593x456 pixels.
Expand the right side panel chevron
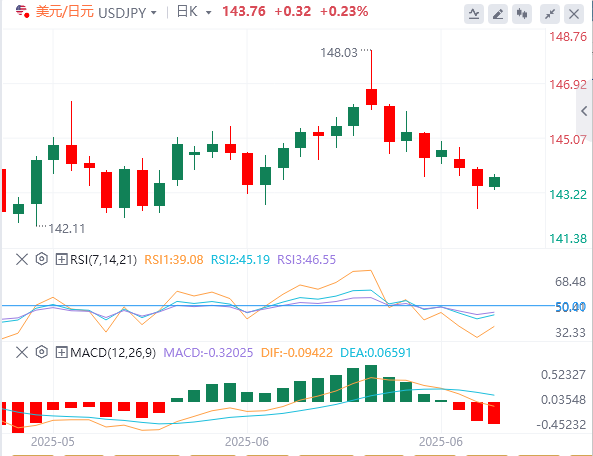[584, 111]
